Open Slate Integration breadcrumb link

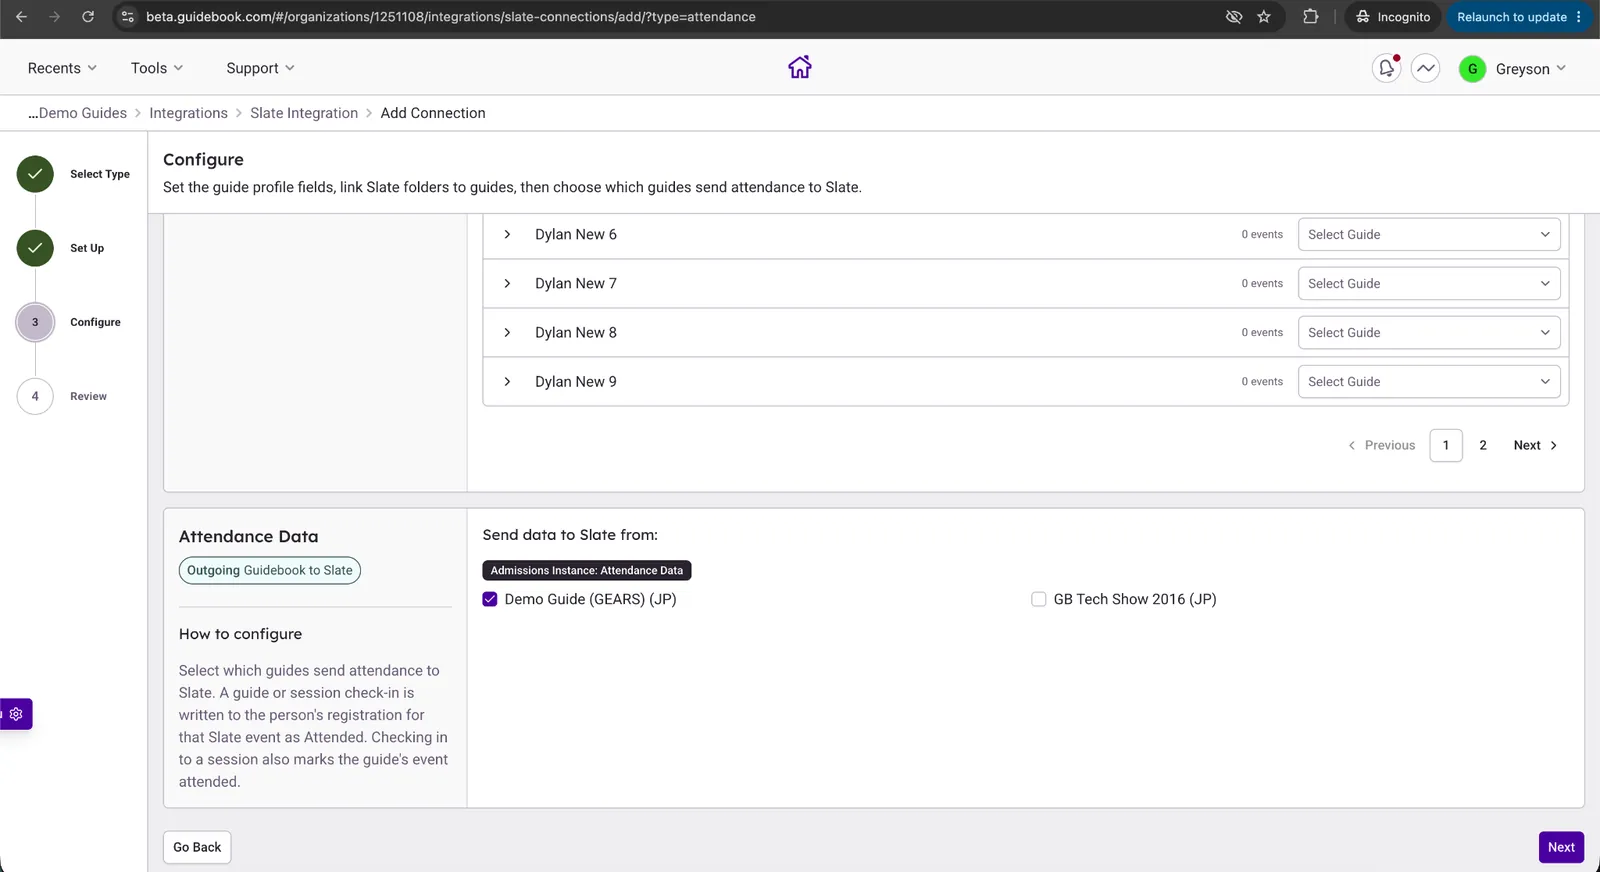(304, 113)
